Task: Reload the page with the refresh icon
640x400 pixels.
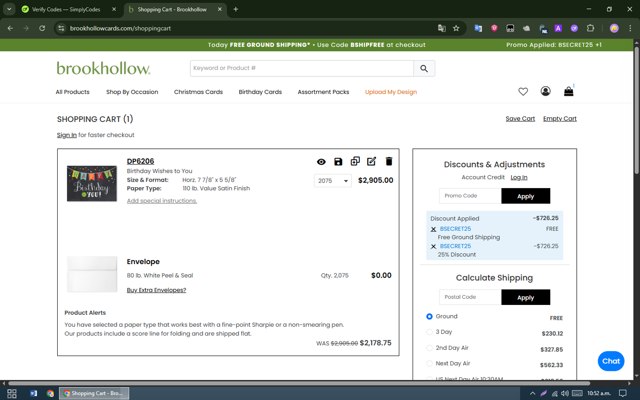Action: pyautogui.click(x=42, y=28)
